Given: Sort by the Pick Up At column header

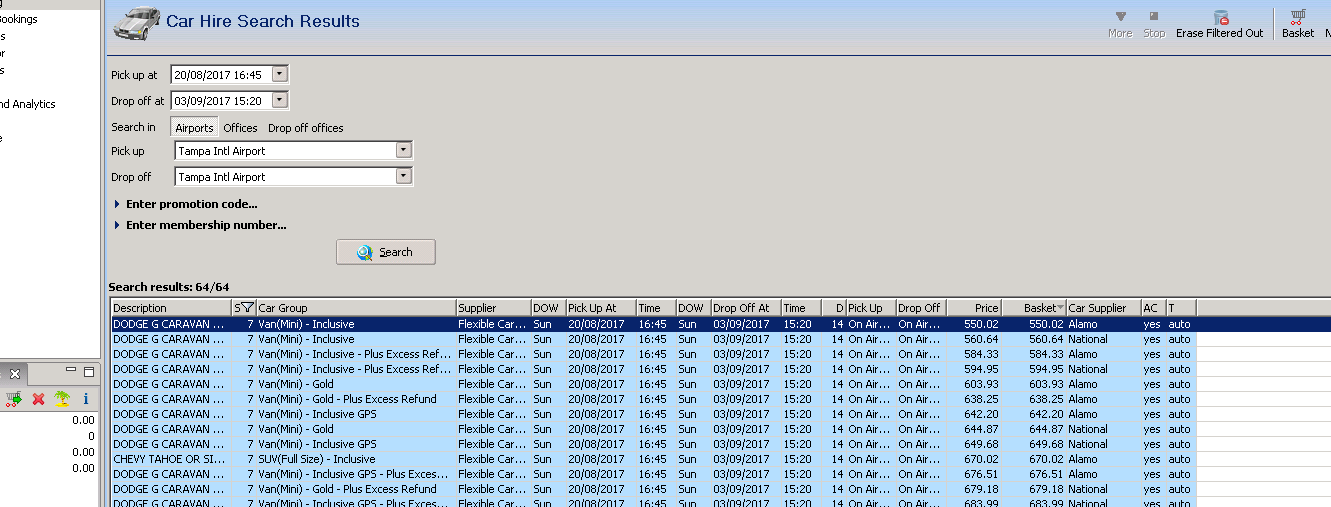Looking at the screenshot, I should [x=600, y=308].
